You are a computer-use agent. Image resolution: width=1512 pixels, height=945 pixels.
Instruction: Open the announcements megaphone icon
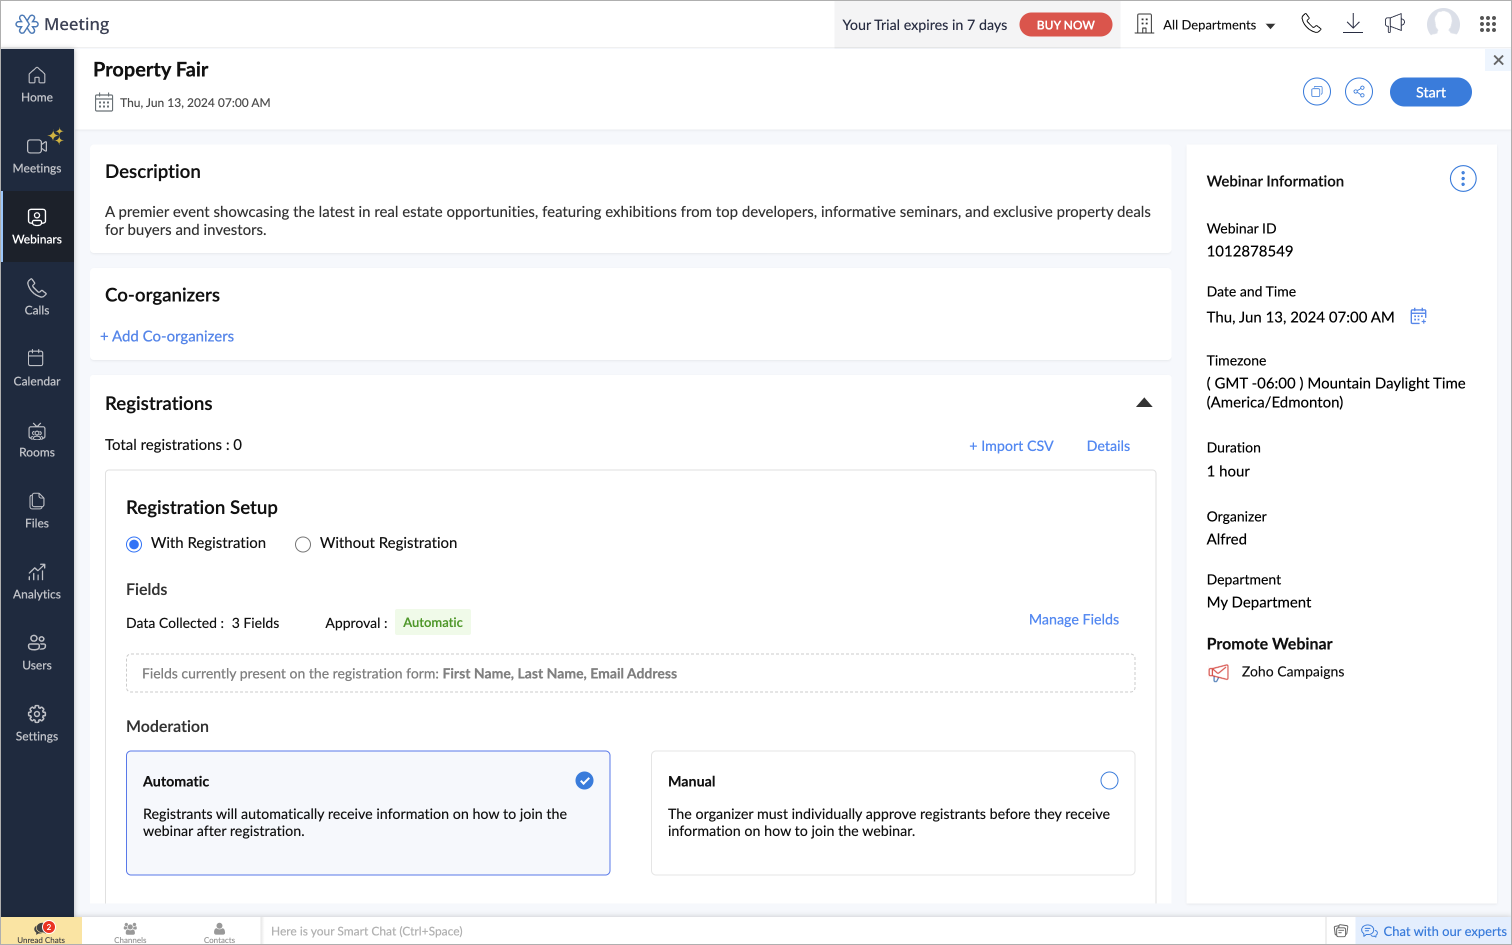1394,24
